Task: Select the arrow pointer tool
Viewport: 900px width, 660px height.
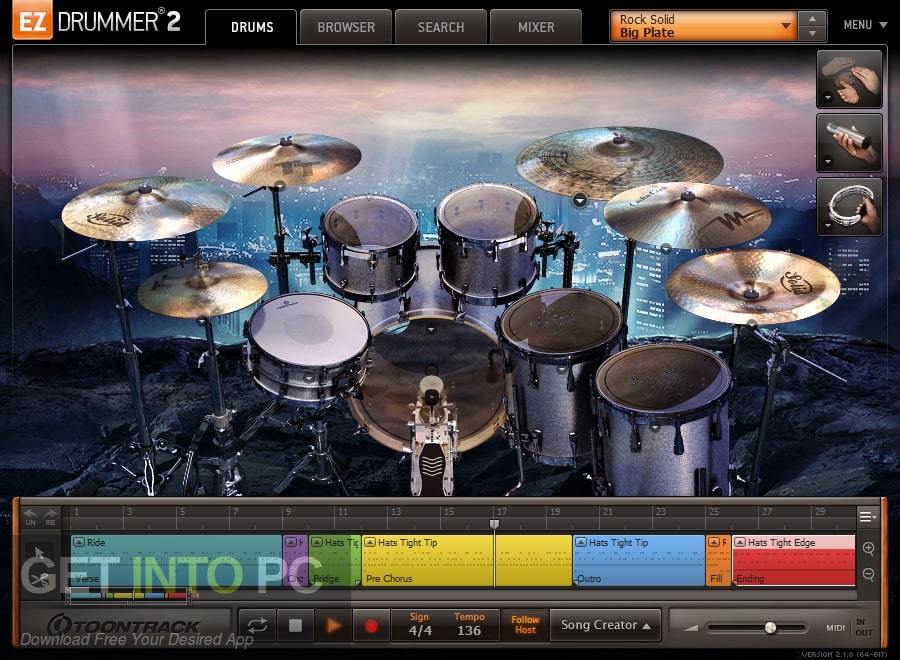Action: 38,554
